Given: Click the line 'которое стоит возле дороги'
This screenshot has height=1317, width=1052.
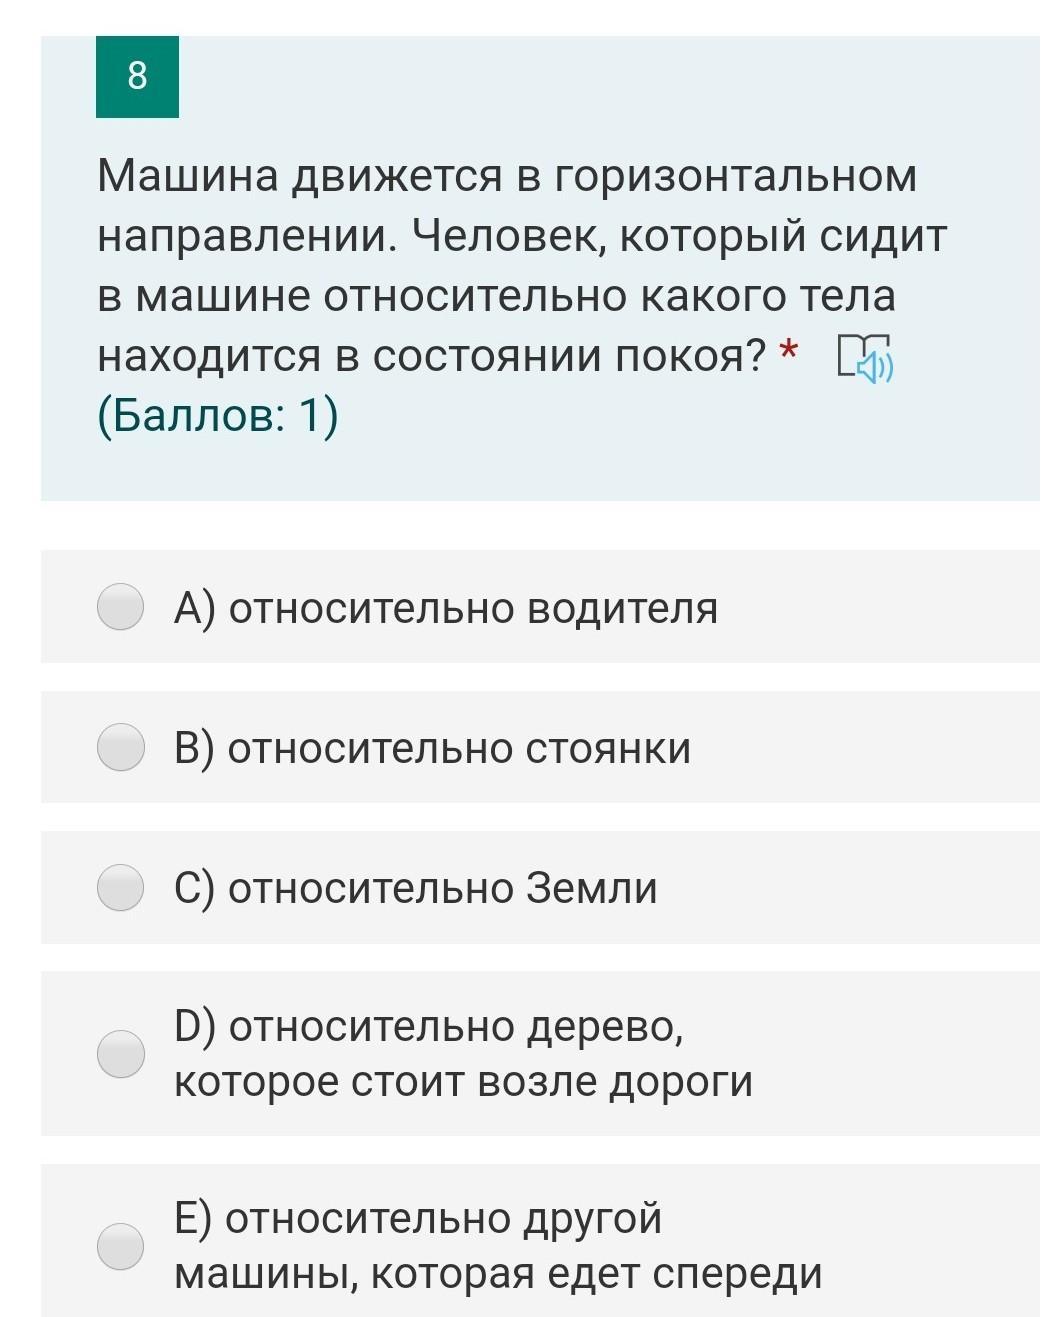Looking at the screenshot, I should (463, 1081).
